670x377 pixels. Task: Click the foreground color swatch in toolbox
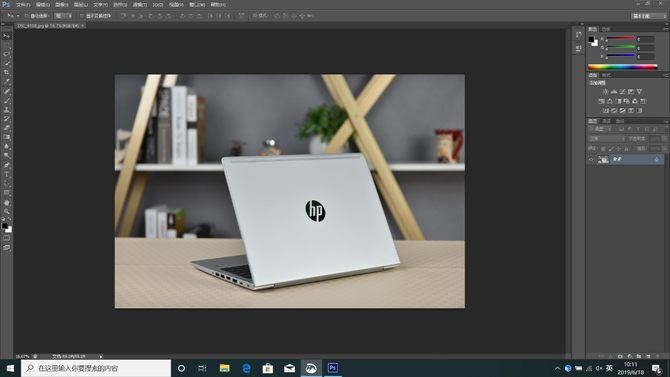(5, 226)
